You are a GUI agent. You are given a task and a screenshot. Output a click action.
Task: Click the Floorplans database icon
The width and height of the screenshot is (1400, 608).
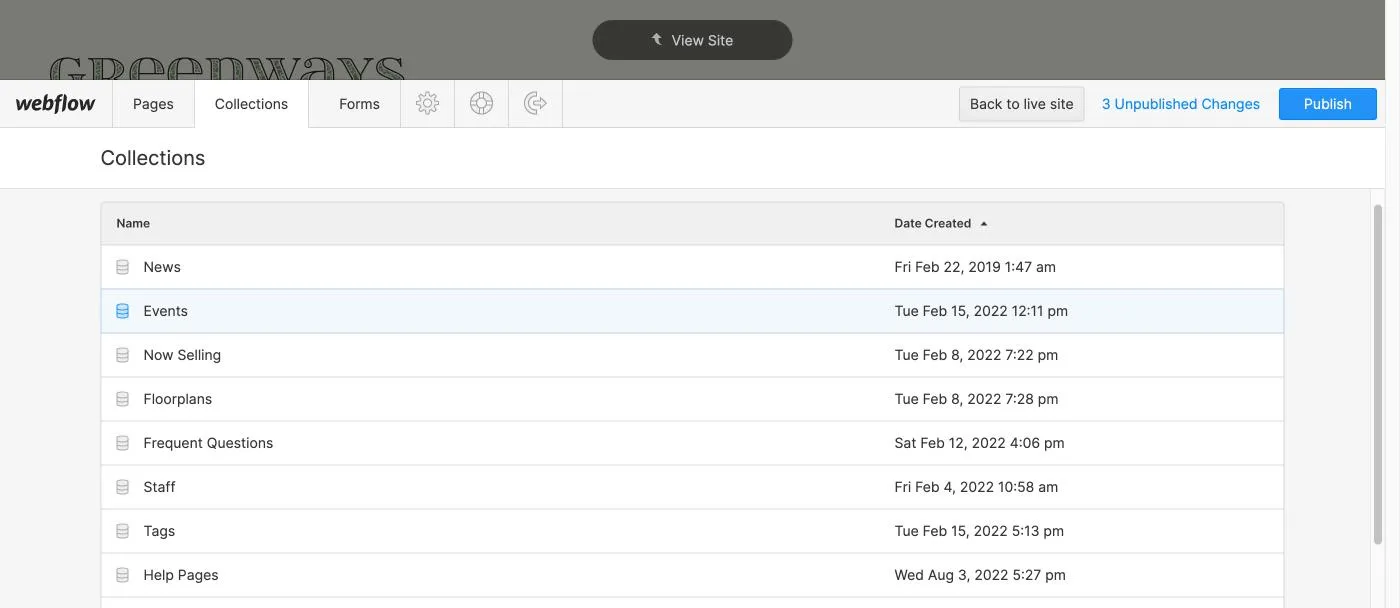(x=123, y=399)
